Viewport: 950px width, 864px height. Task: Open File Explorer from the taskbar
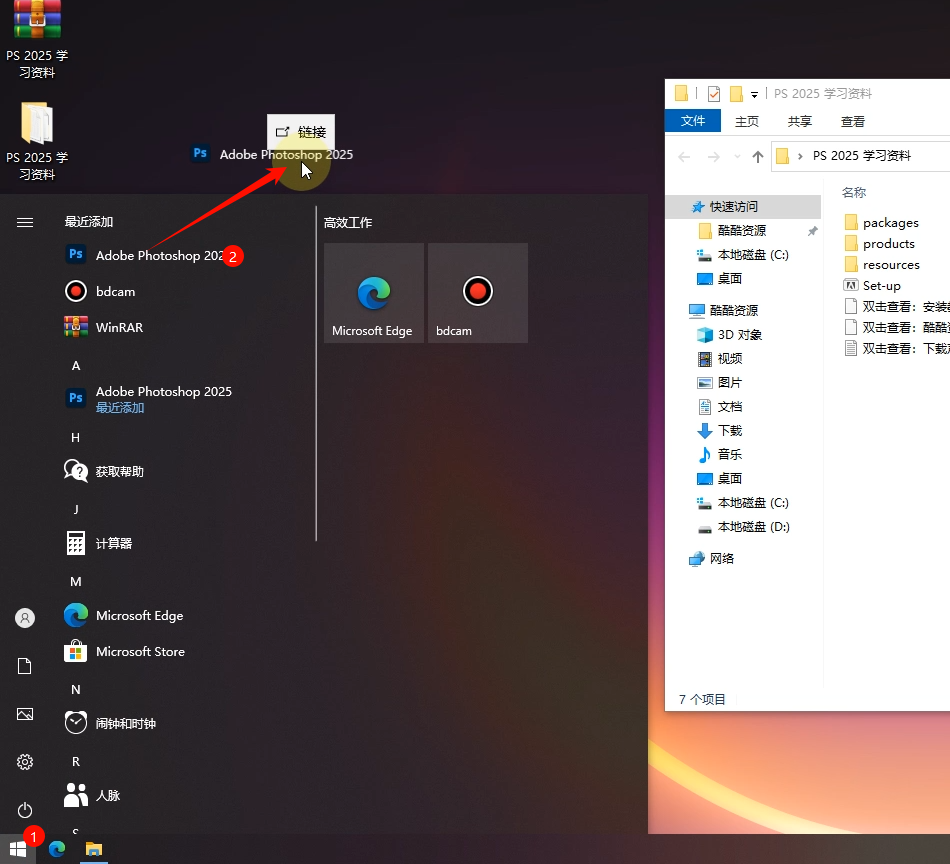point(94,849)
